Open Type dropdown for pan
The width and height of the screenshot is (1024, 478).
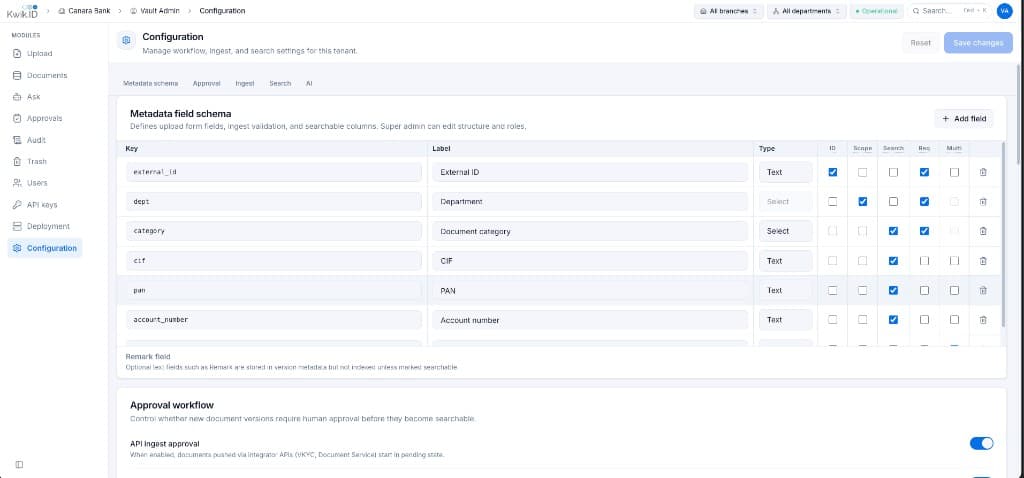(786, 290)
